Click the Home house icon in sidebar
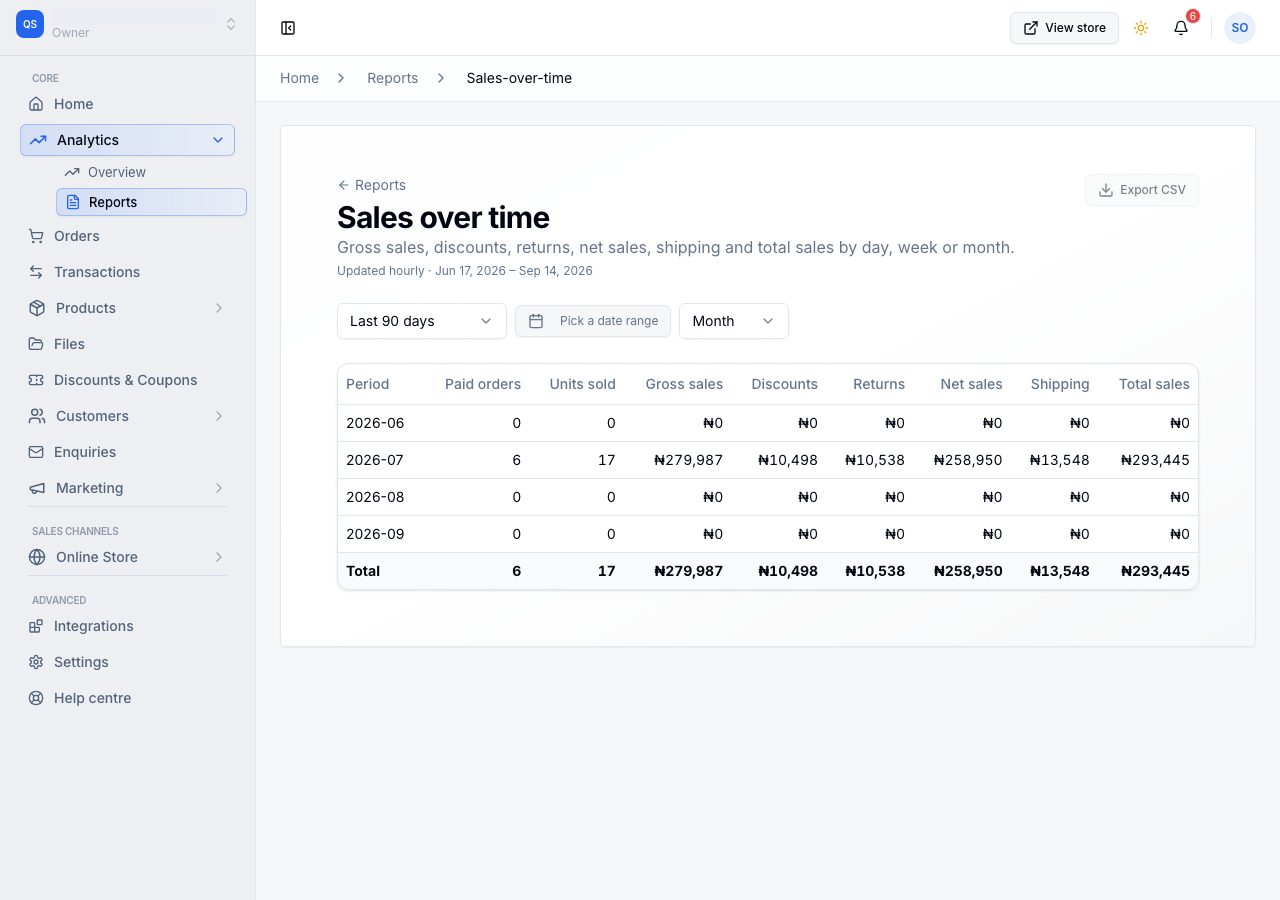The width and height of the screenshot is (1280, 900). 36,104
